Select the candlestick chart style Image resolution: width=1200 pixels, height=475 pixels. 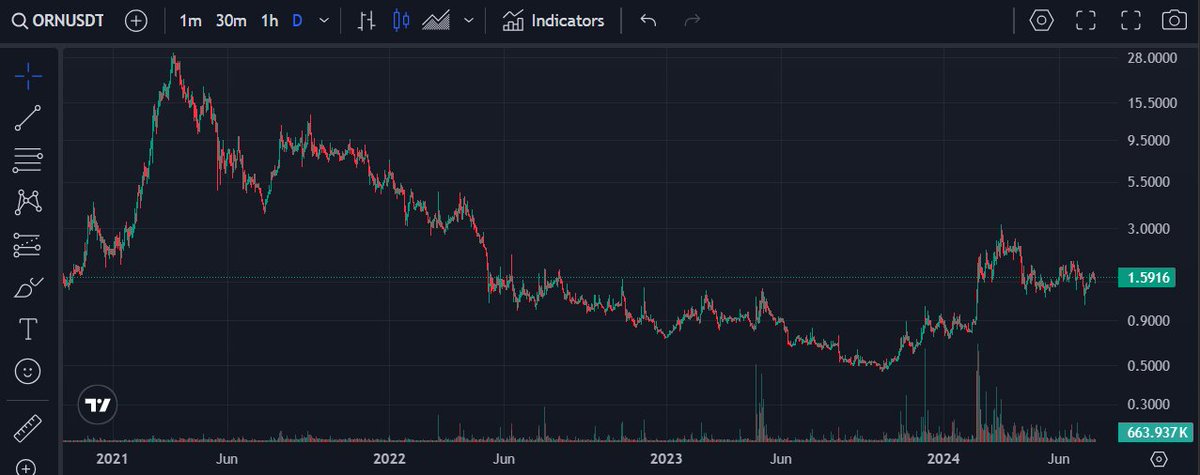pyautogui.click(x=401, y=20)
